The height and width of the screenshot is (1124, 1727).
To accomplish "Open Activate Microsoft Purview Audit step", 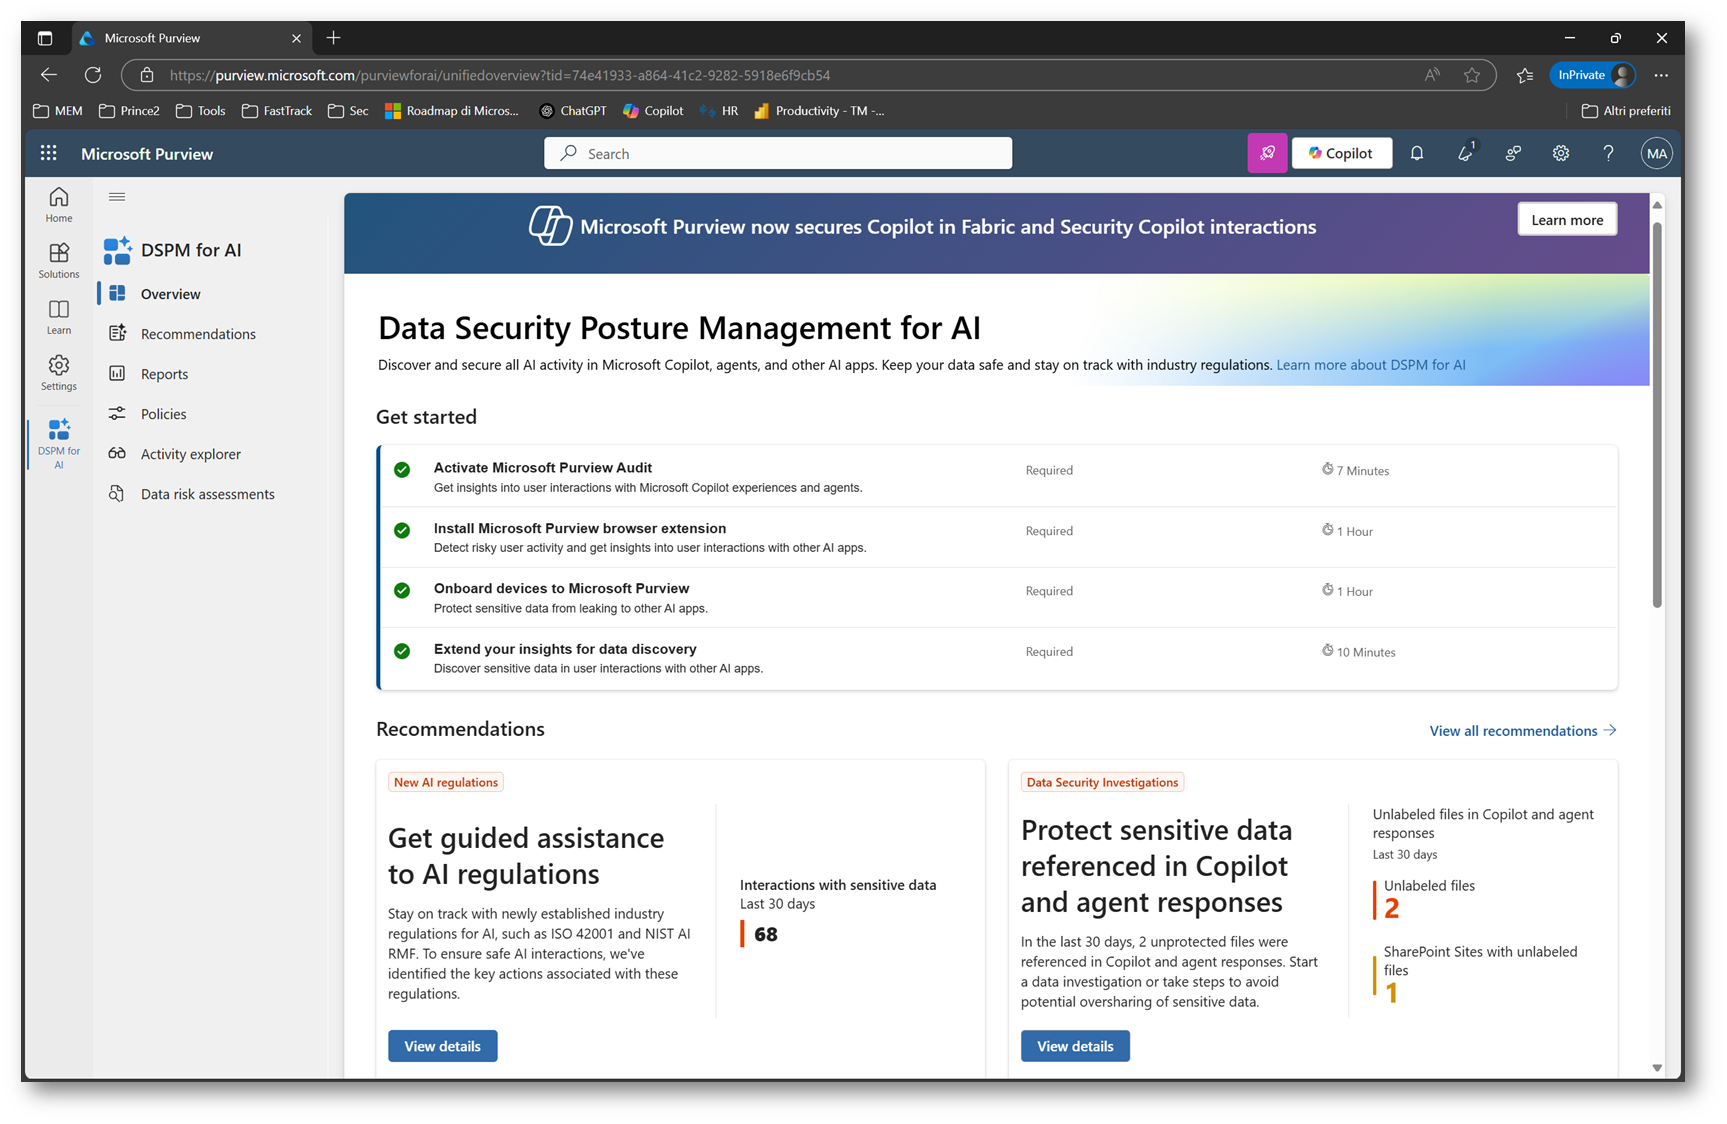I will 997,477.
